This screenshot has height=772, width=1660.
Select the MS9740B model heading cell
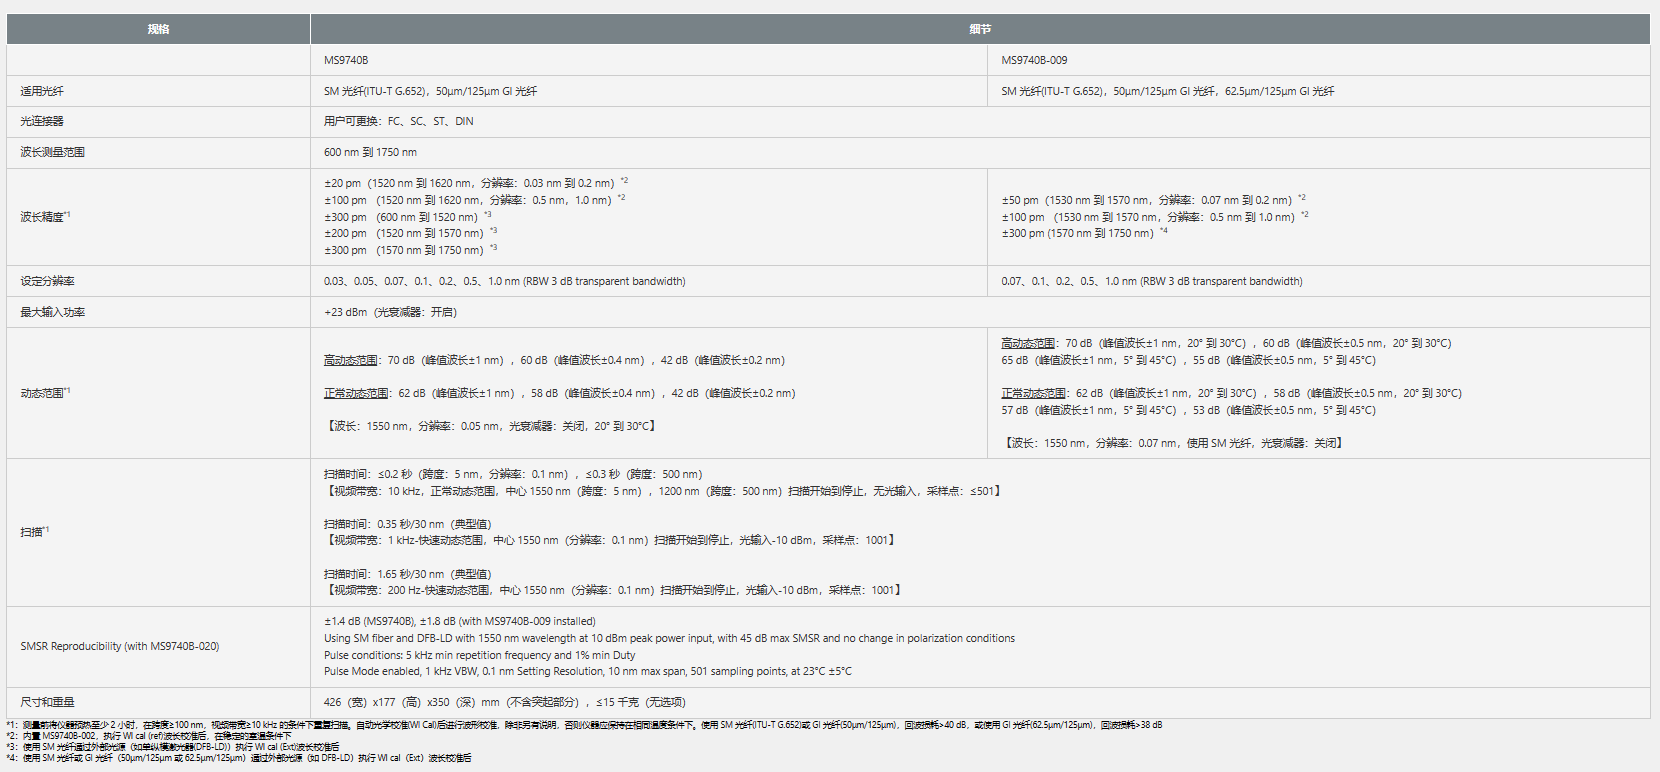(346, 60)
